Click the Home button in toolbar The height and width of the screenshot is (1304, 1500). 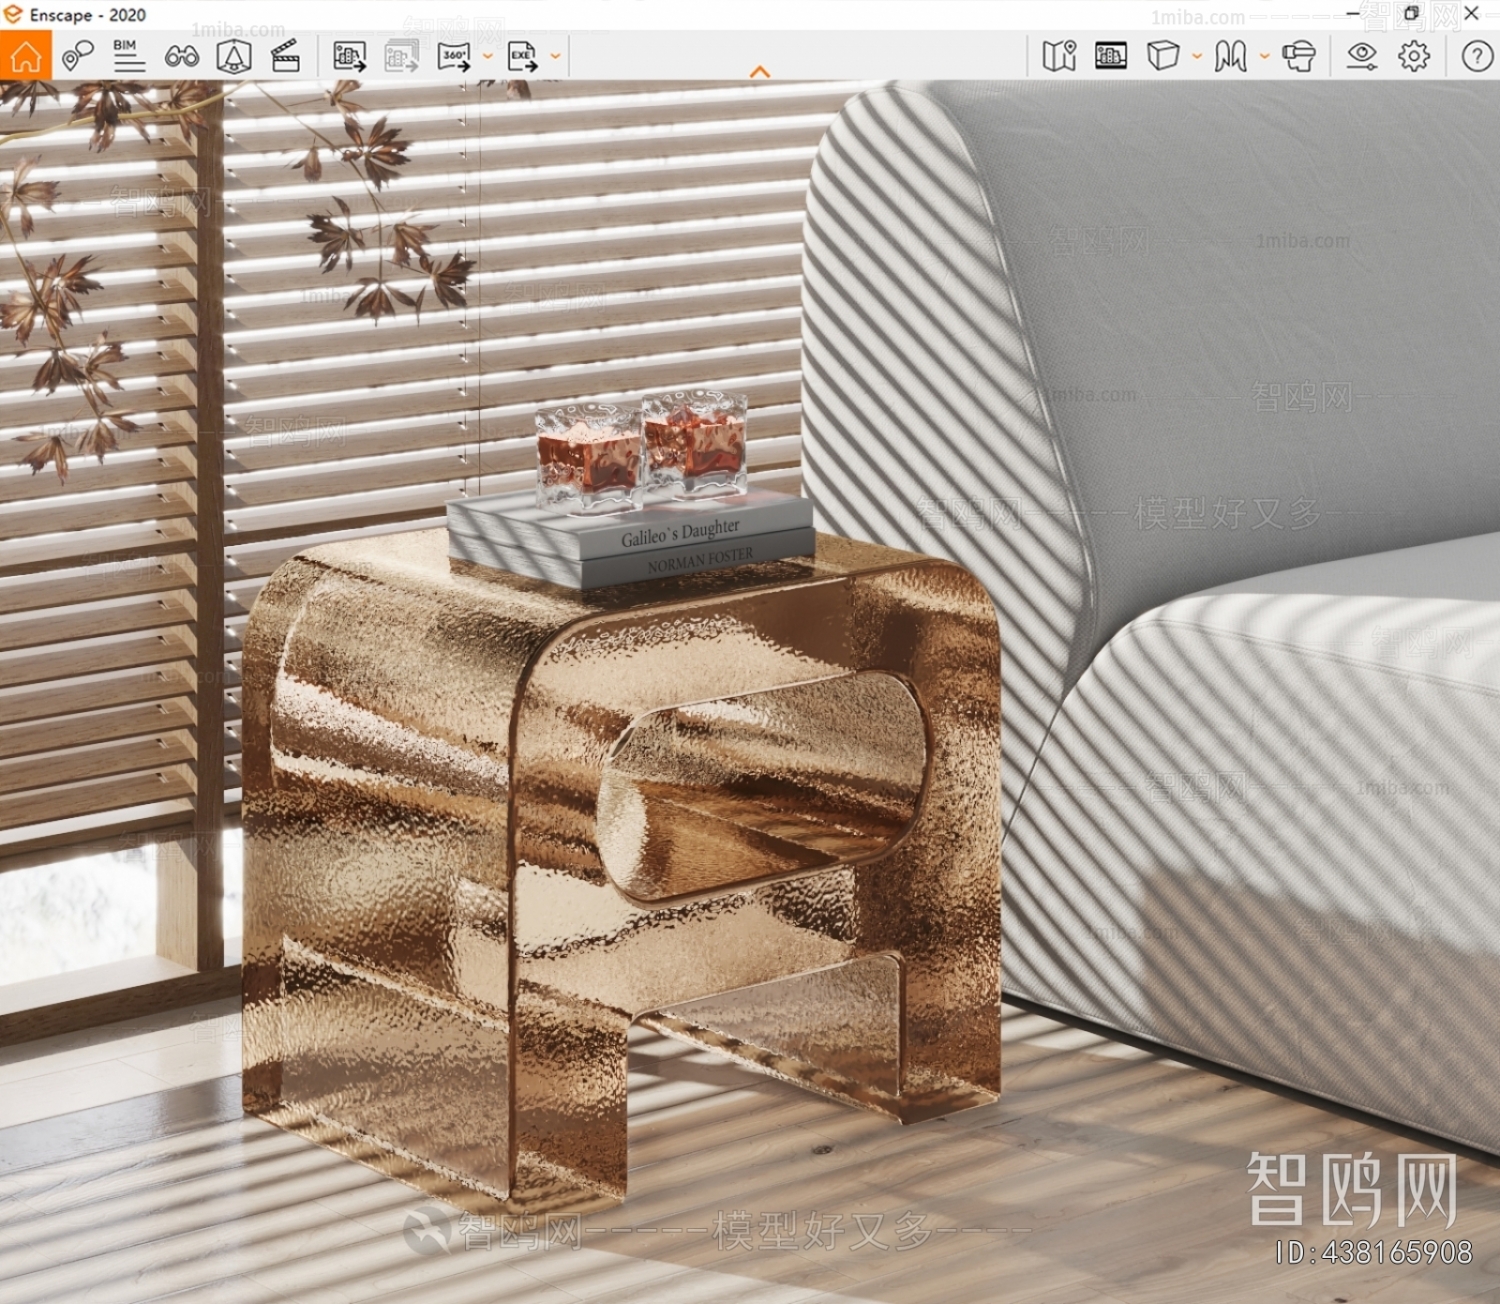tap(25, 56)
